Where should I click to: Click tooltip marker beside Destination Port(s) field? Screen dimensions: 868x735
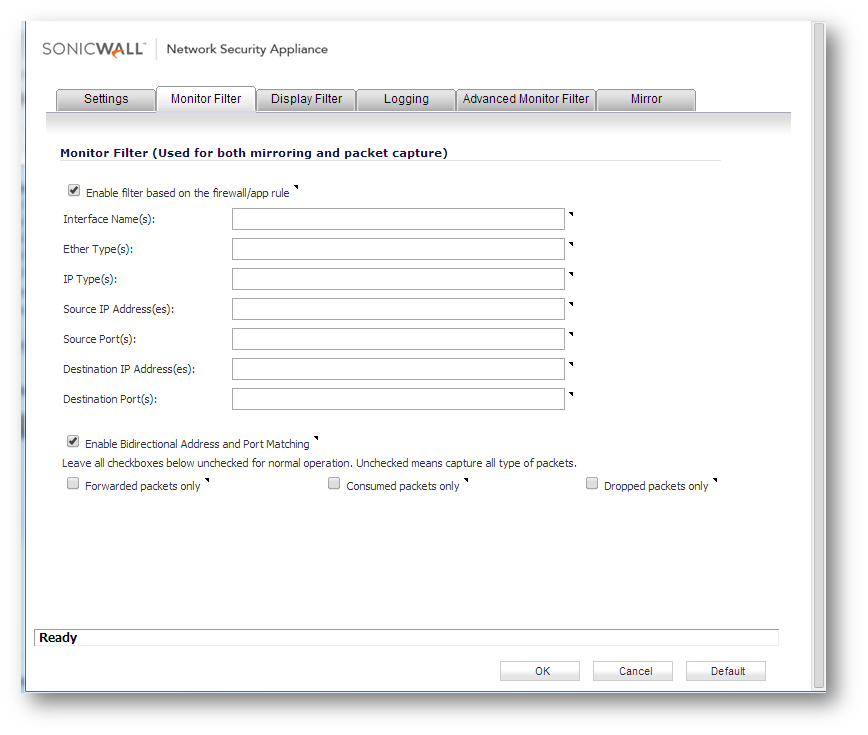[x=571, y=394]
